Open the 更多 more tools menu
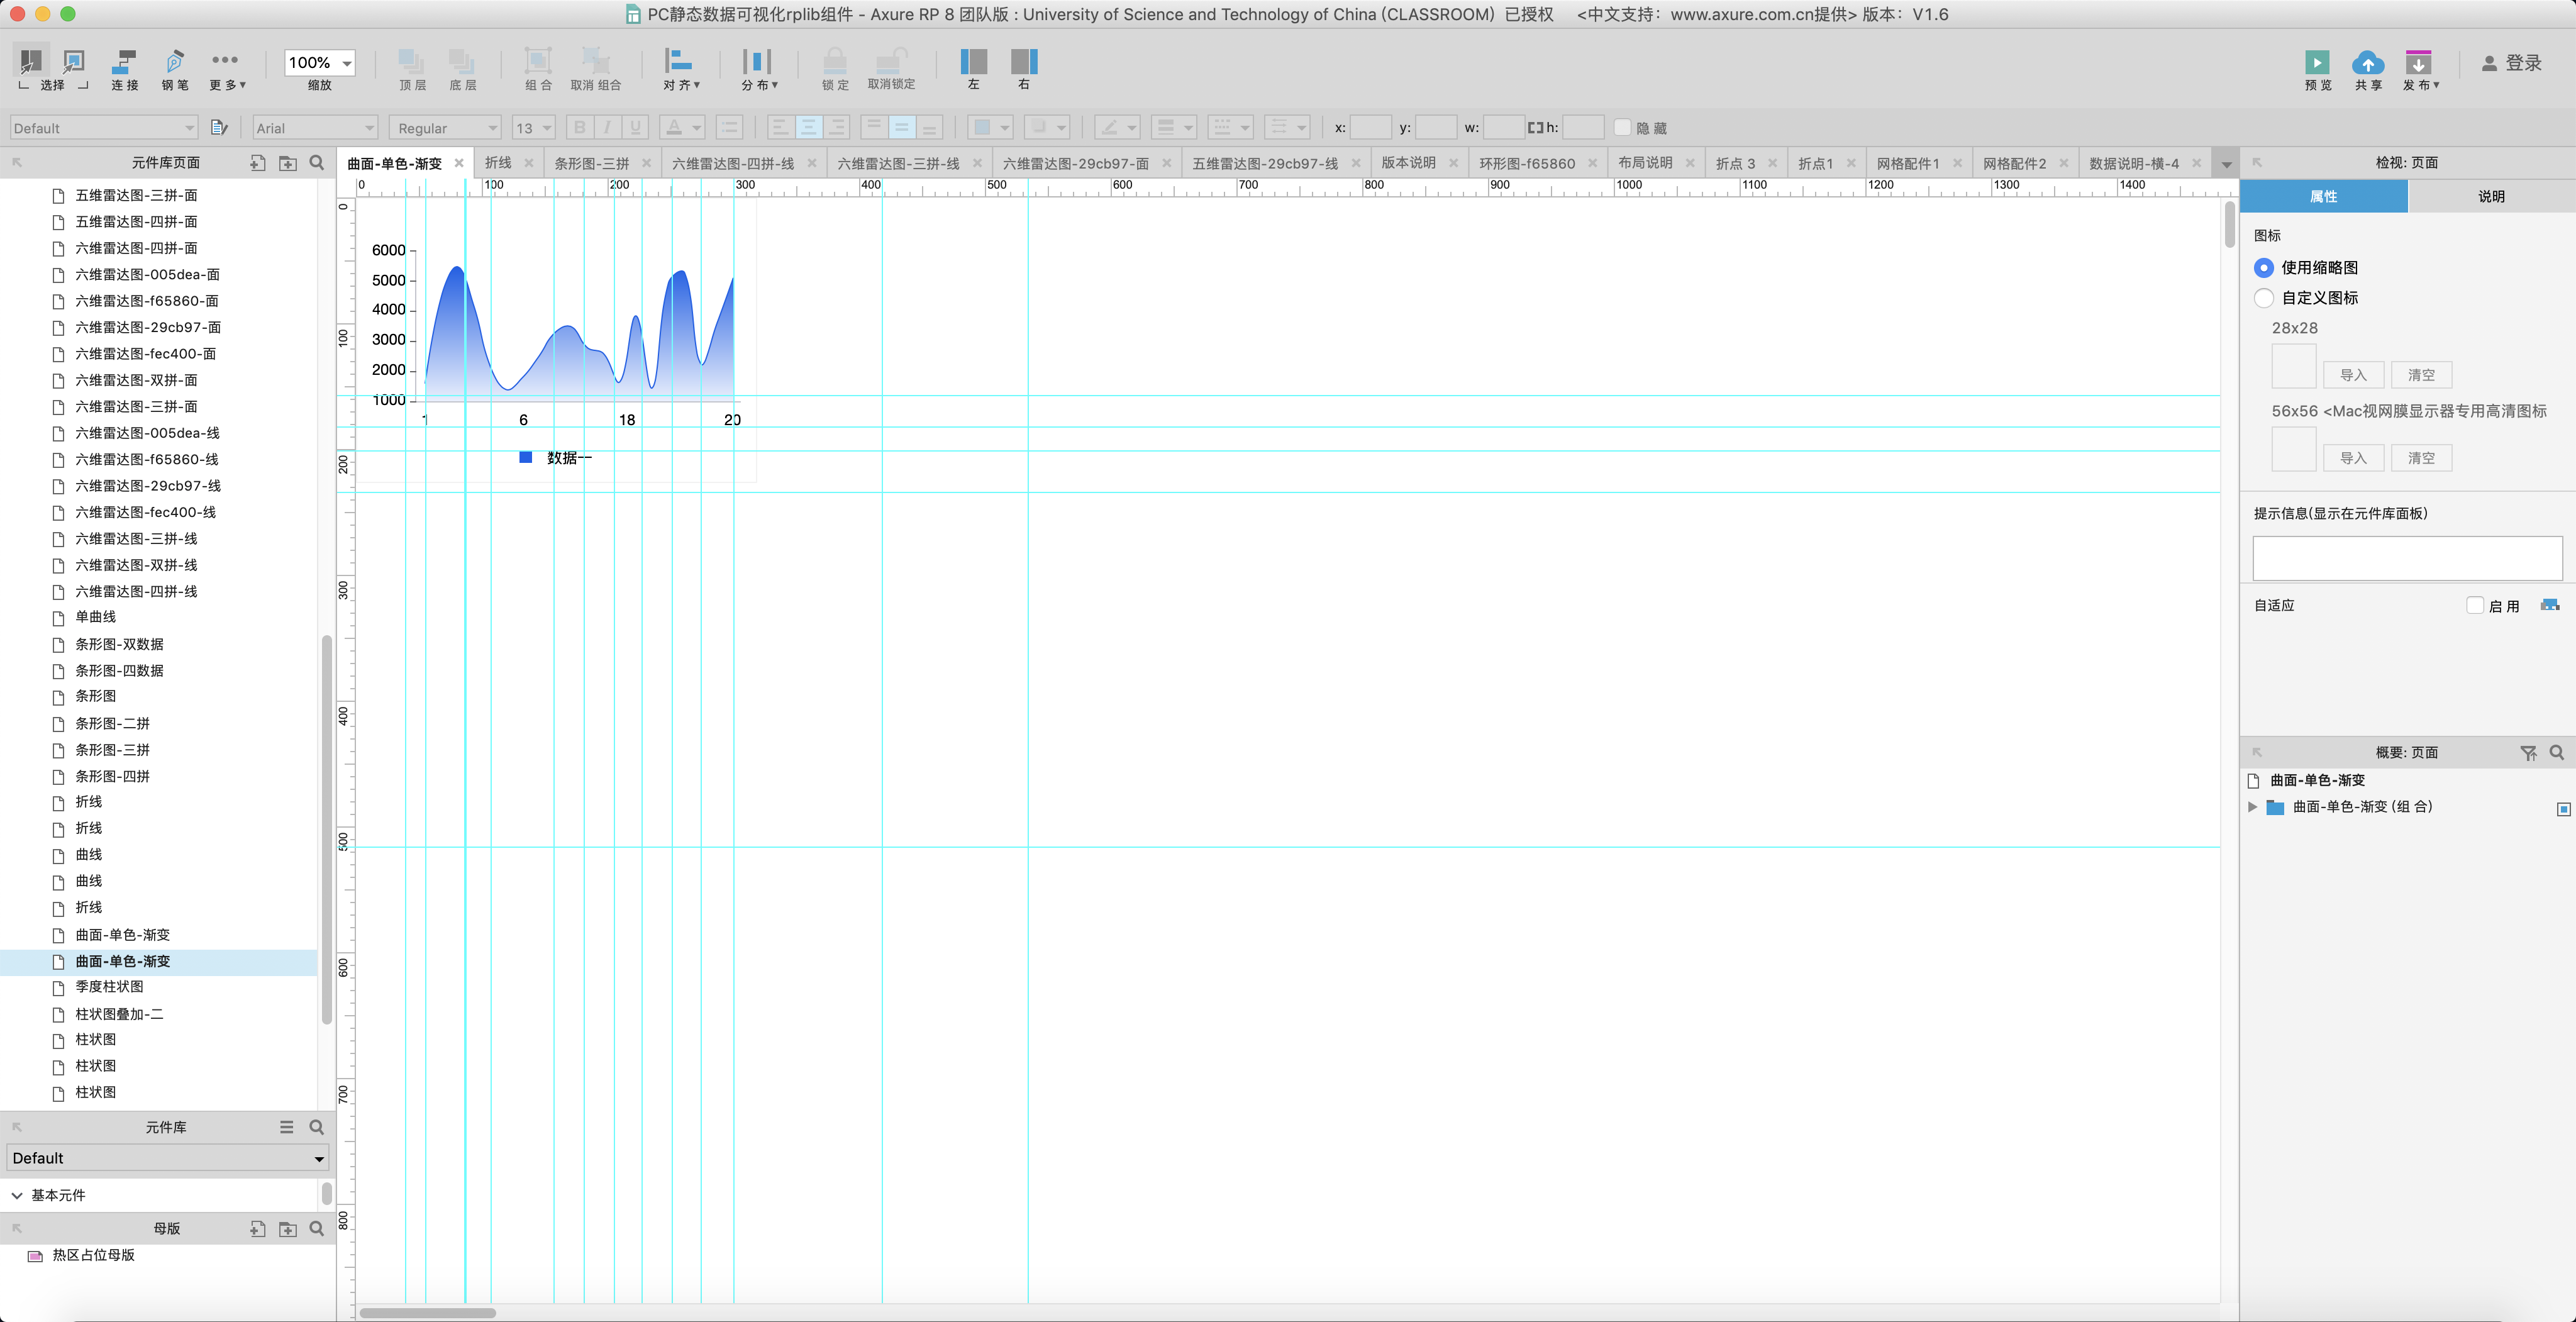2576x1322 pixels. tap(226, 70)
